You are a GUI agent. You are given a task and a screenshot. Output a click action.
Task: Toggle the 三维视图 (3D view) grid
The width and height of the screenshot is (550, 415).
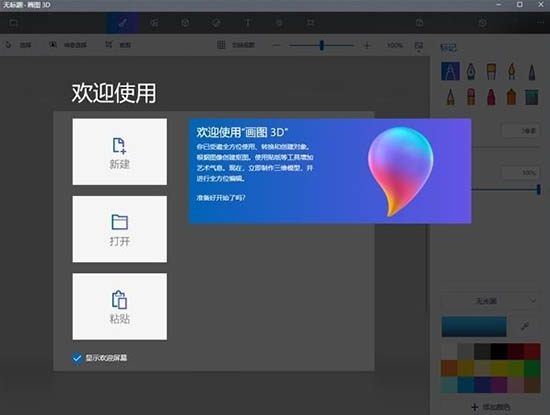(236, 45)
